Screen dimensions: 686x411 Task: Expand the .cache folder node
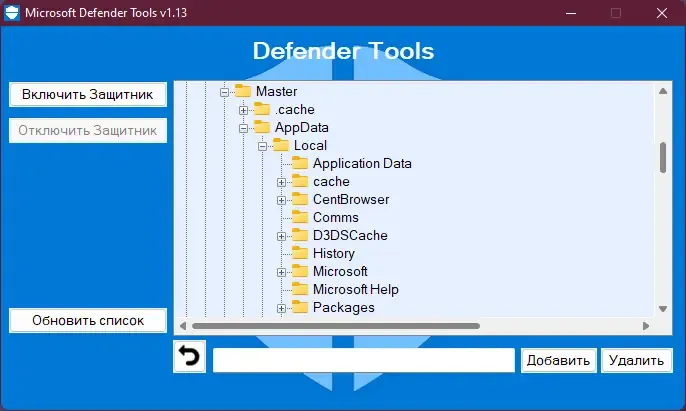(244, 110)
